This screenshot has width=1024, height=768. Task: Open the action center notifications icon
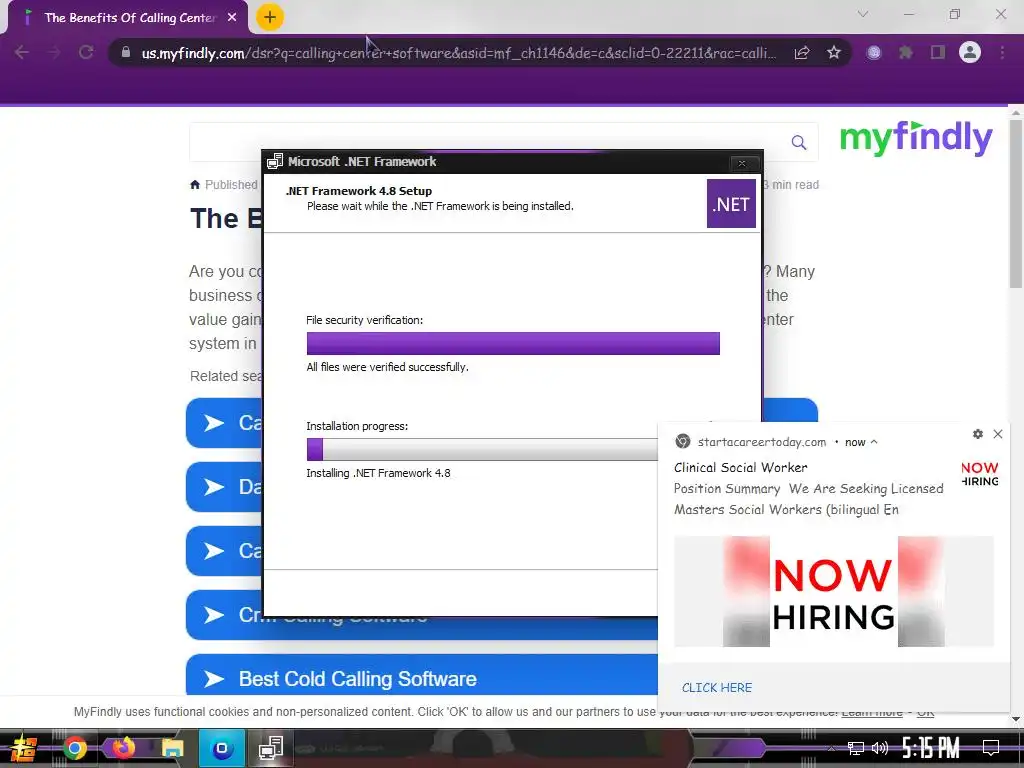coord(991,748)
